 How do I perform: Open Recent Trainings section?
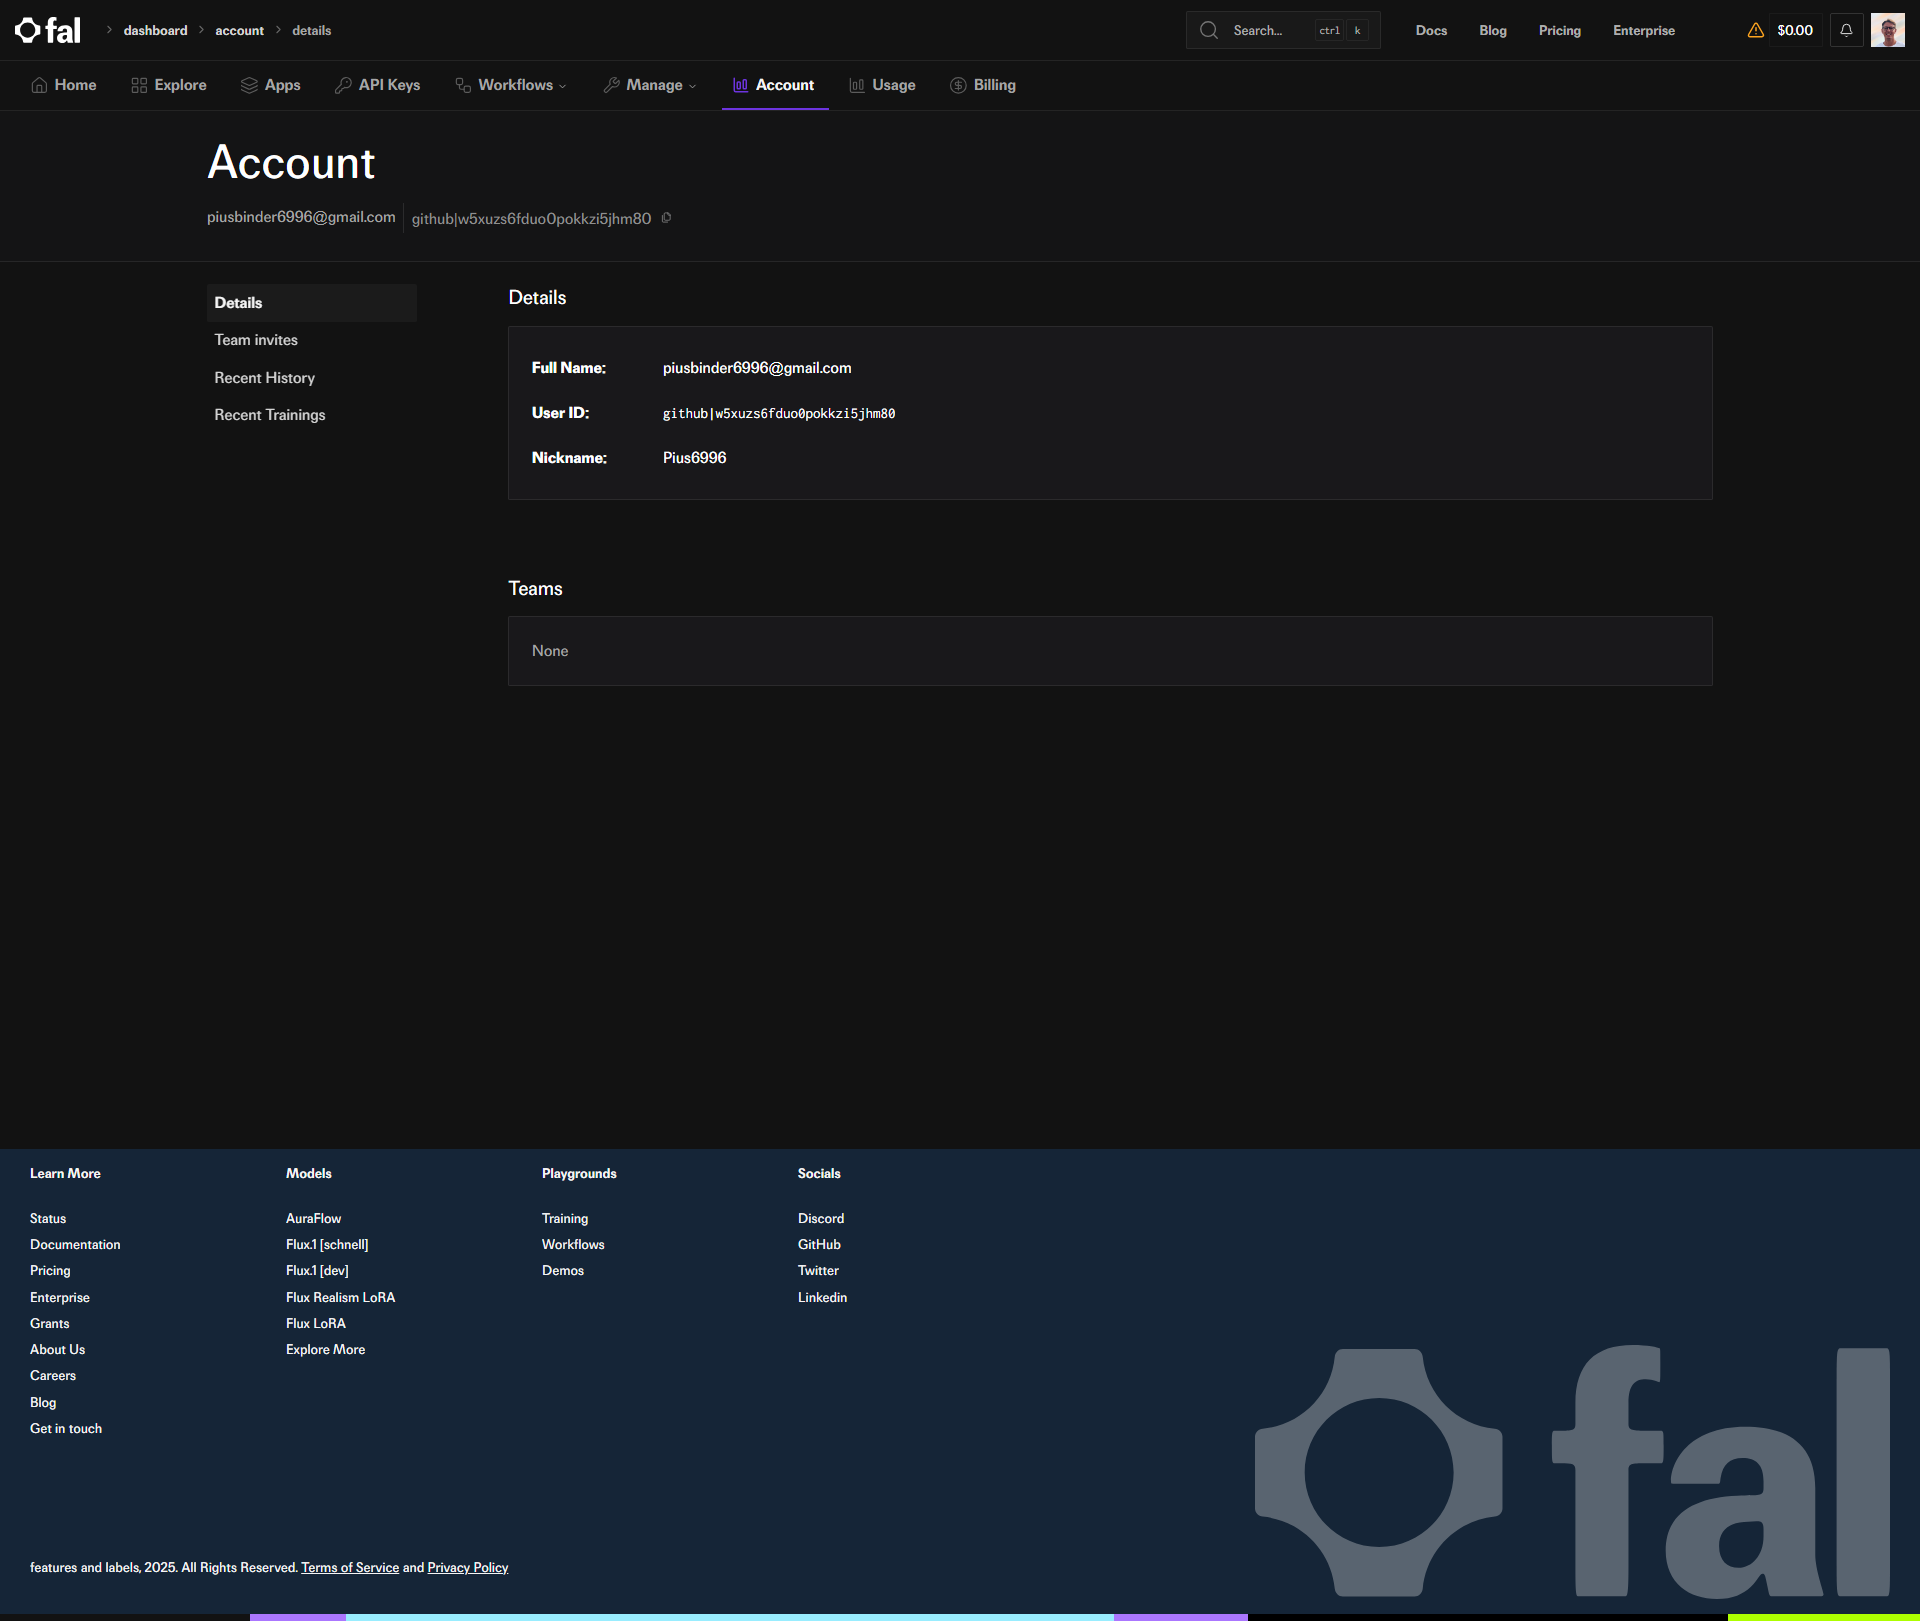(270, 415)
